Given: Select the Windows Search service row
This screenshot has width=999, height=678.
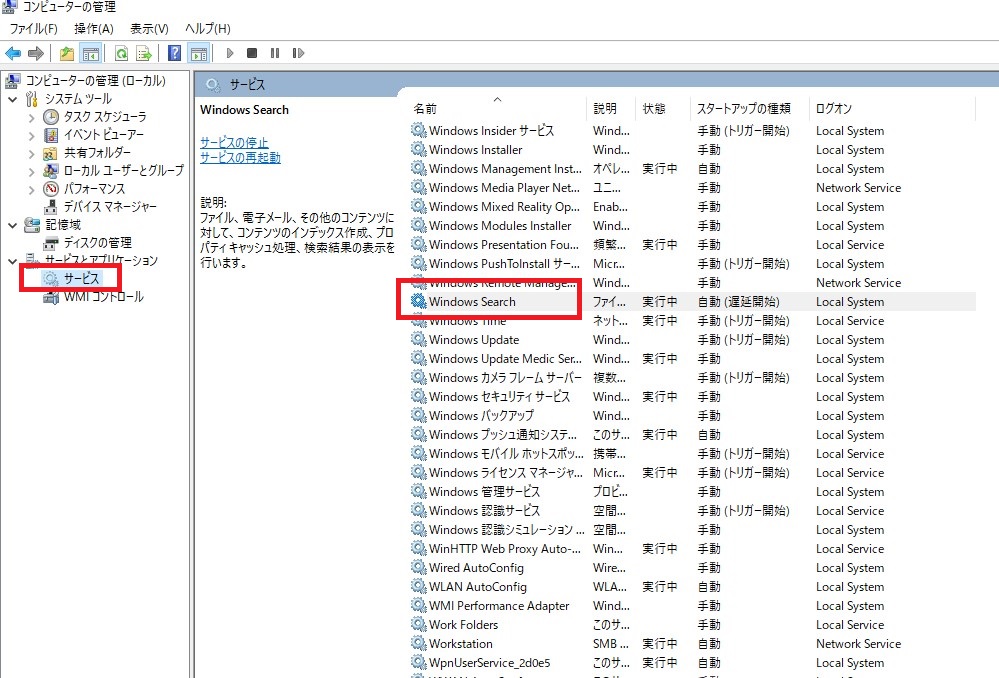Looking at the screenshot, I should [693, 301].
